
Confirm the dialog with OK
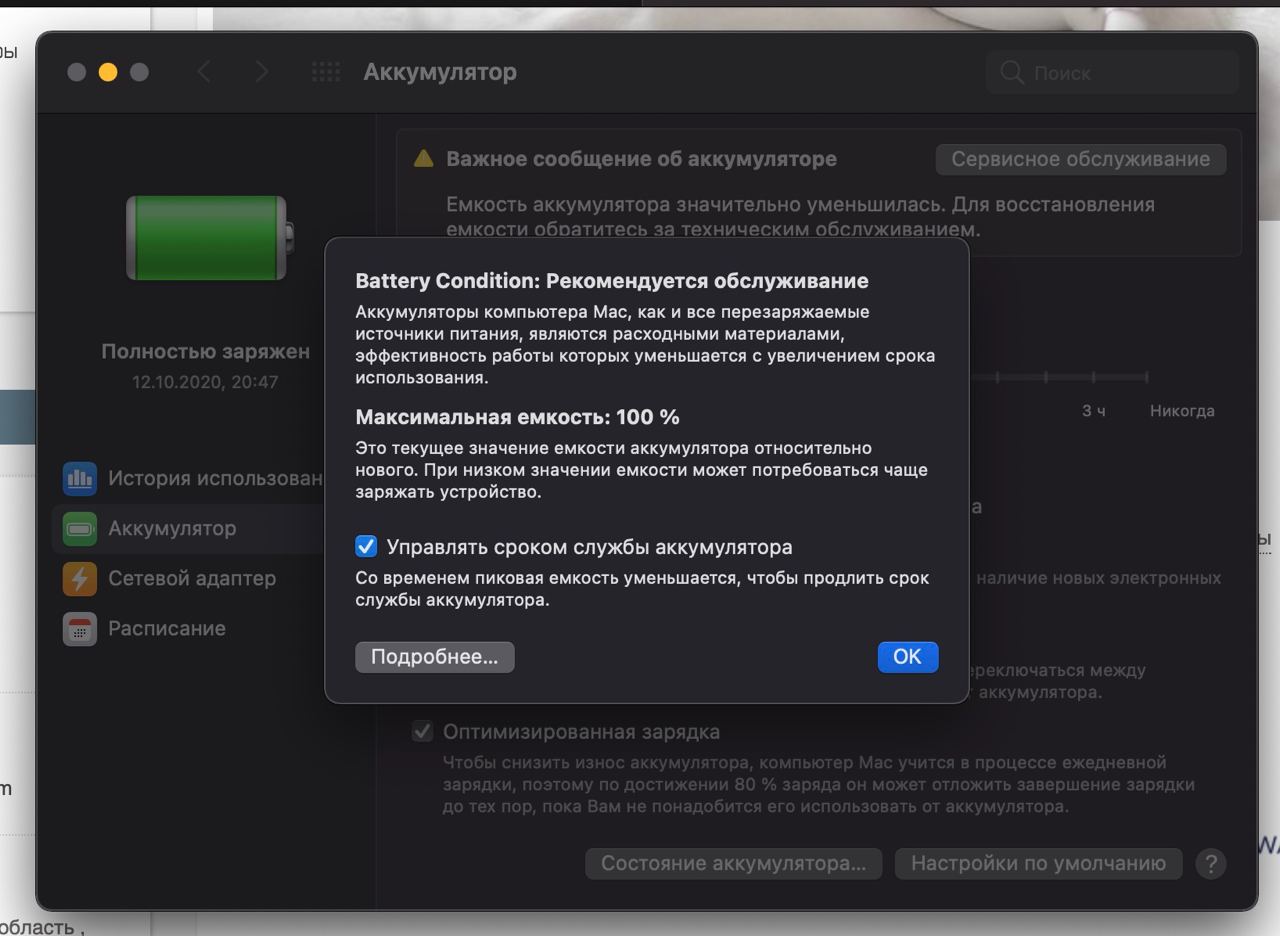click(x=907, y=657)
